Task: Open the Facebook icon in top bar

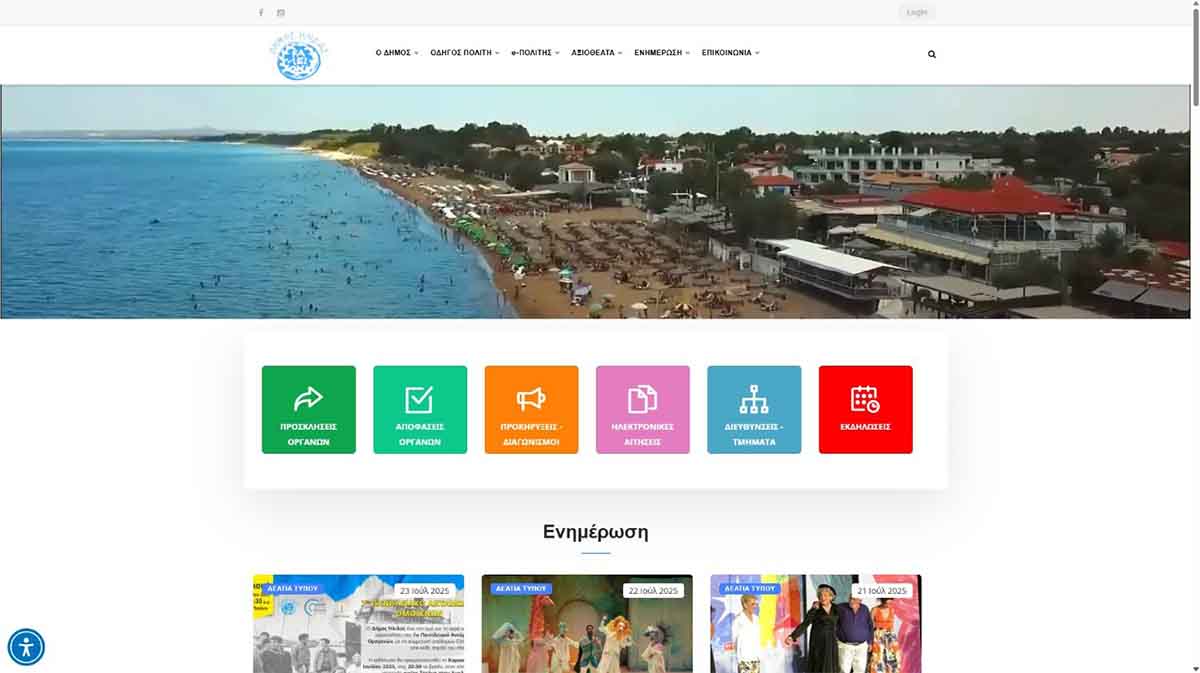Action: 261,13
